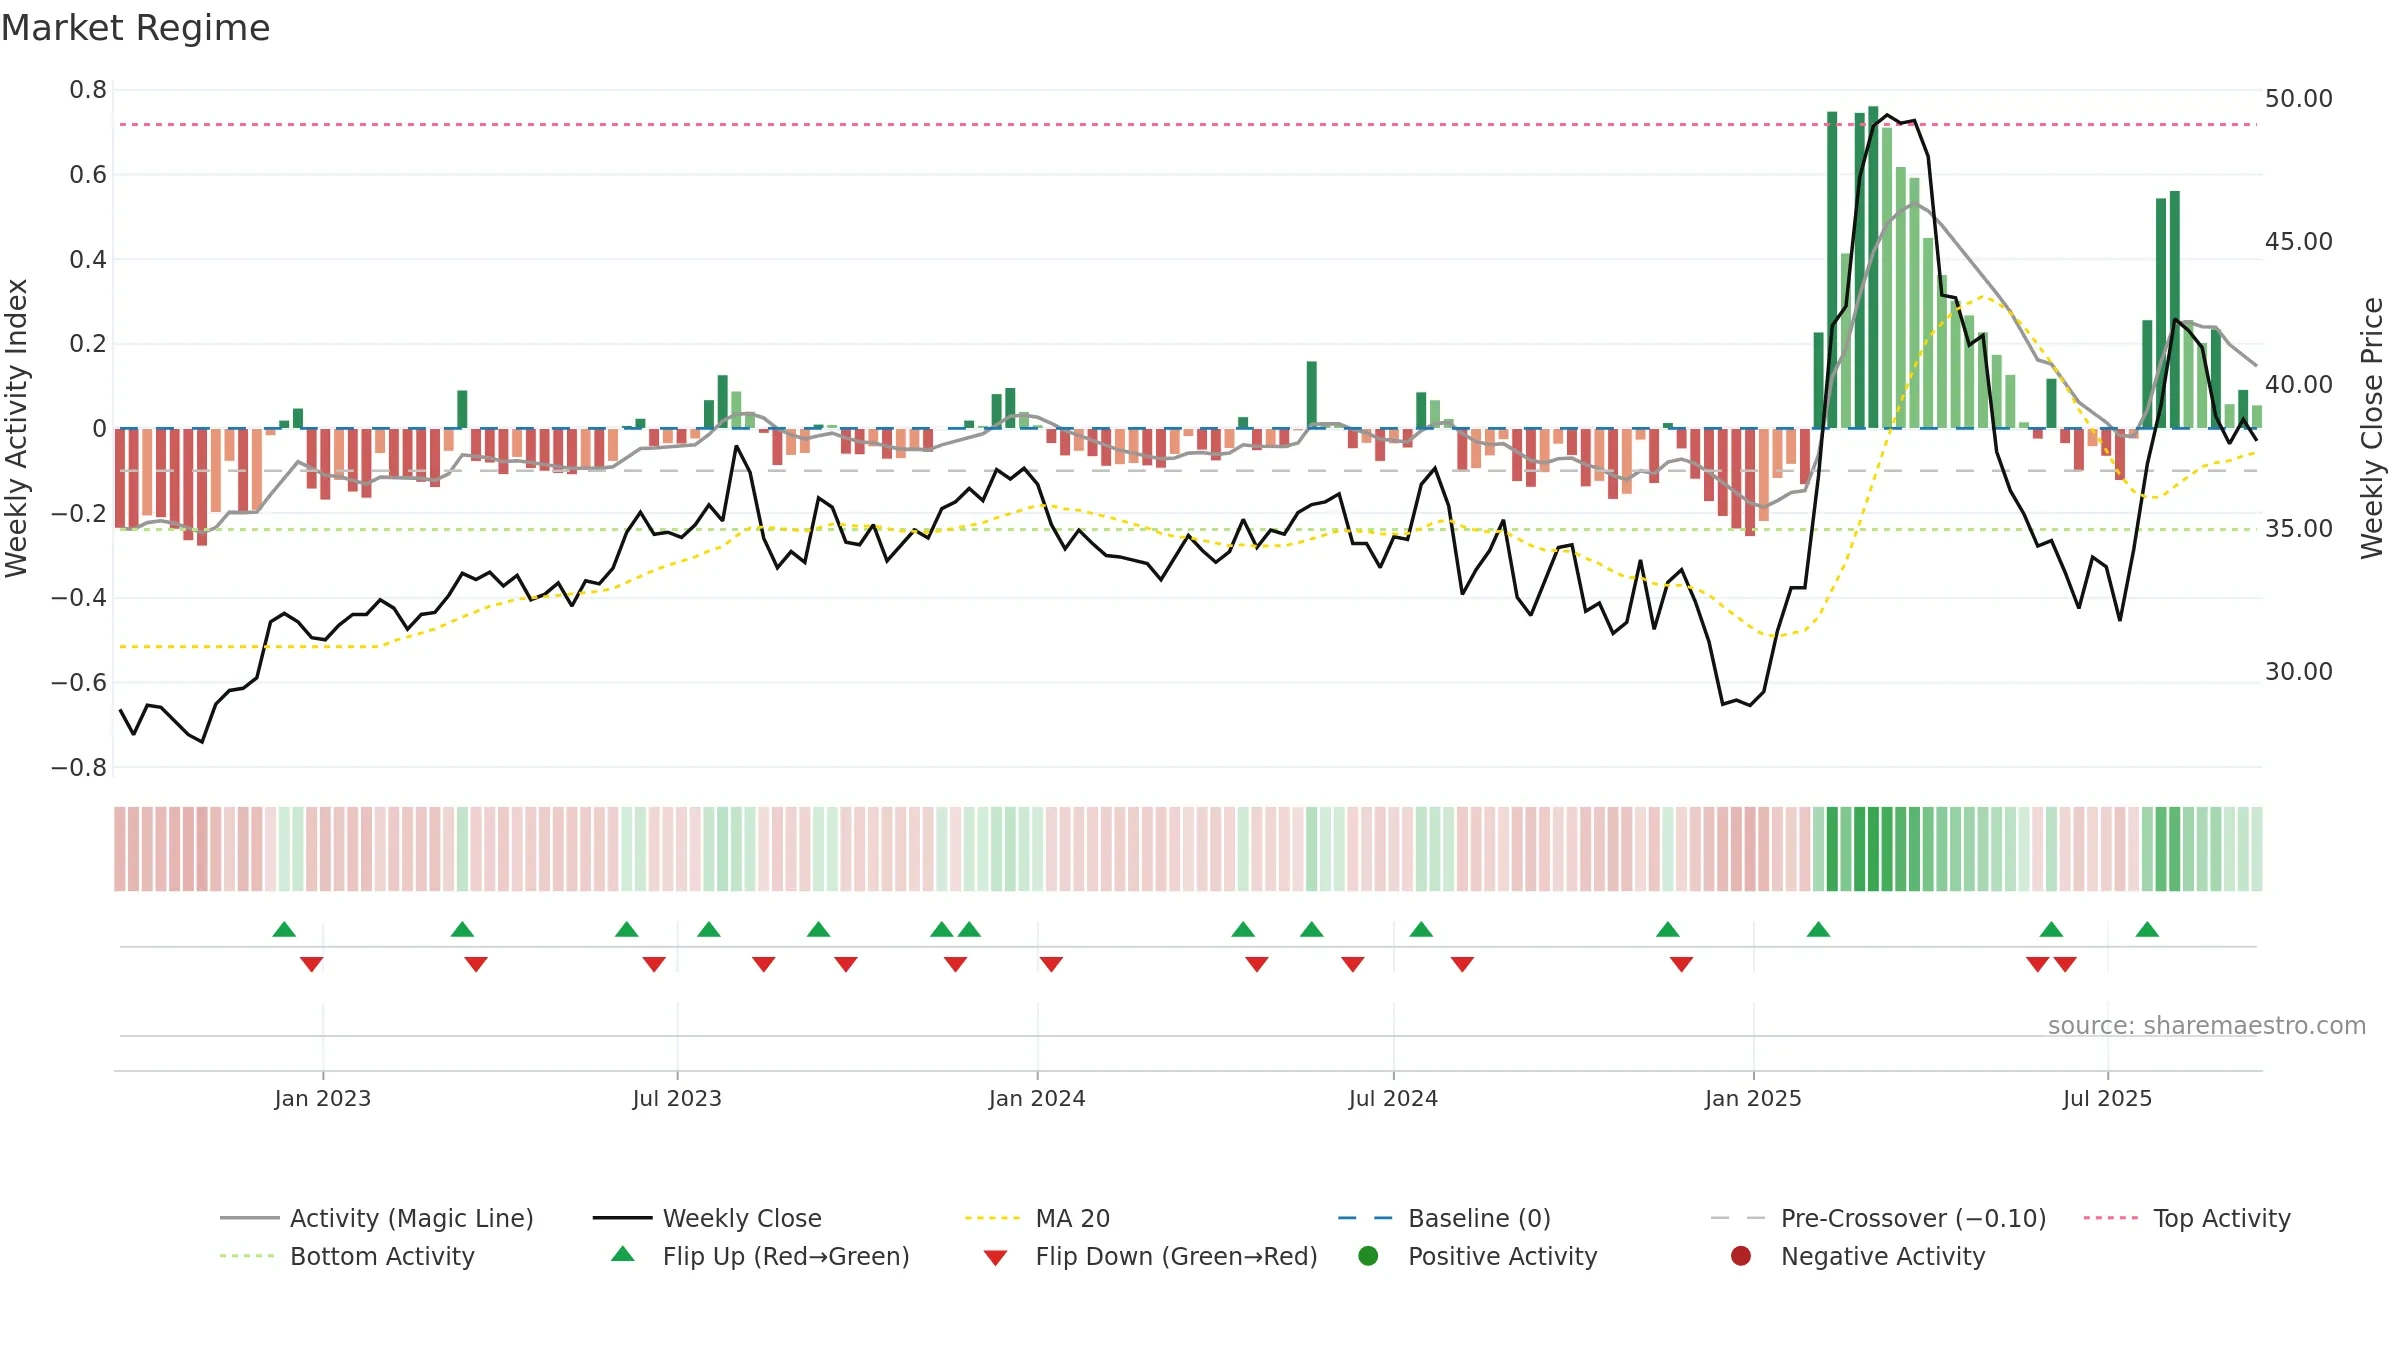Toggle the Weekly Close legend entry
This screenshot has height=1350, width=2400.
tap(707, 1218)
